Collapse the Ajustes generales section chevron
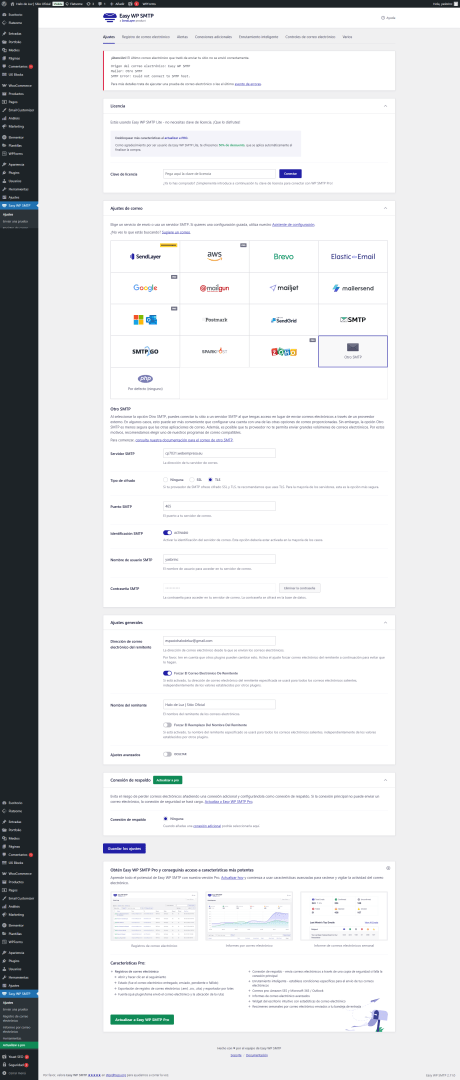 (x=385, y=622)
